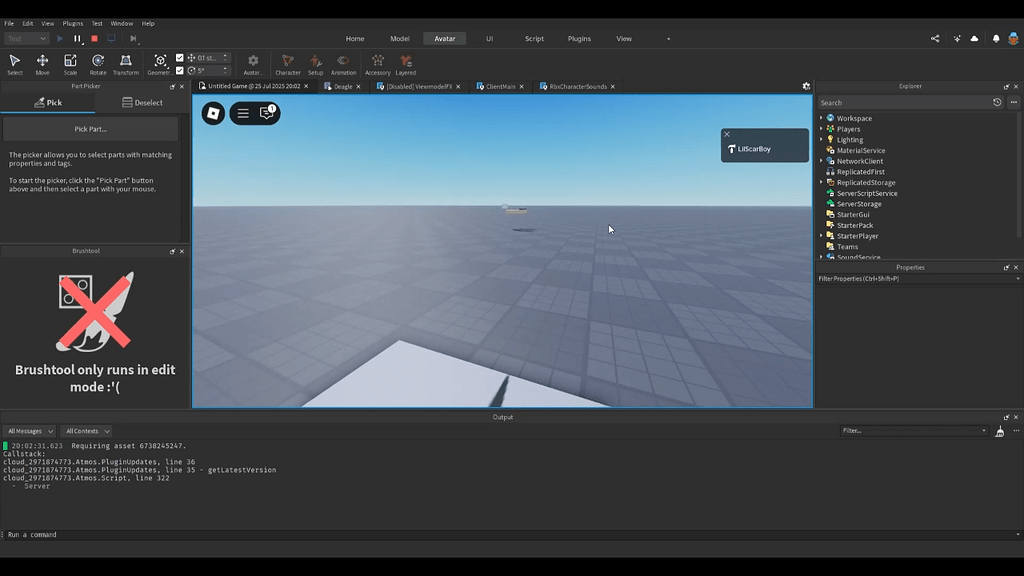Open Avatar settings gear
Image resolution: width=1024 pixels, height=576 pixels.
coord(253,64)
